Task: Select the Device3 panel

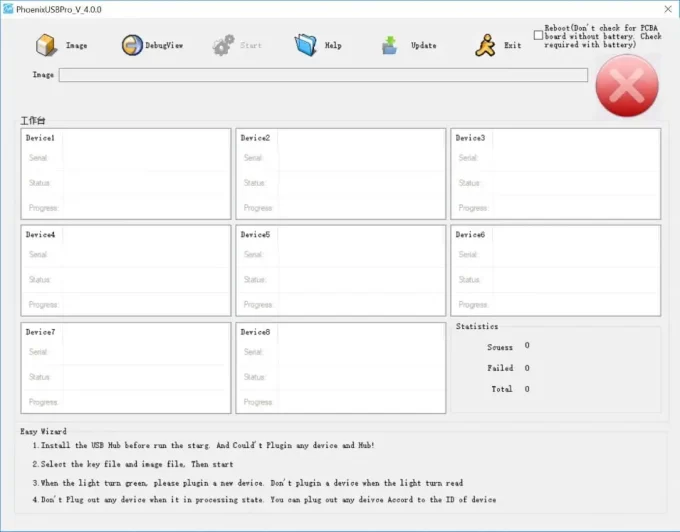Action: coord(556,173)
